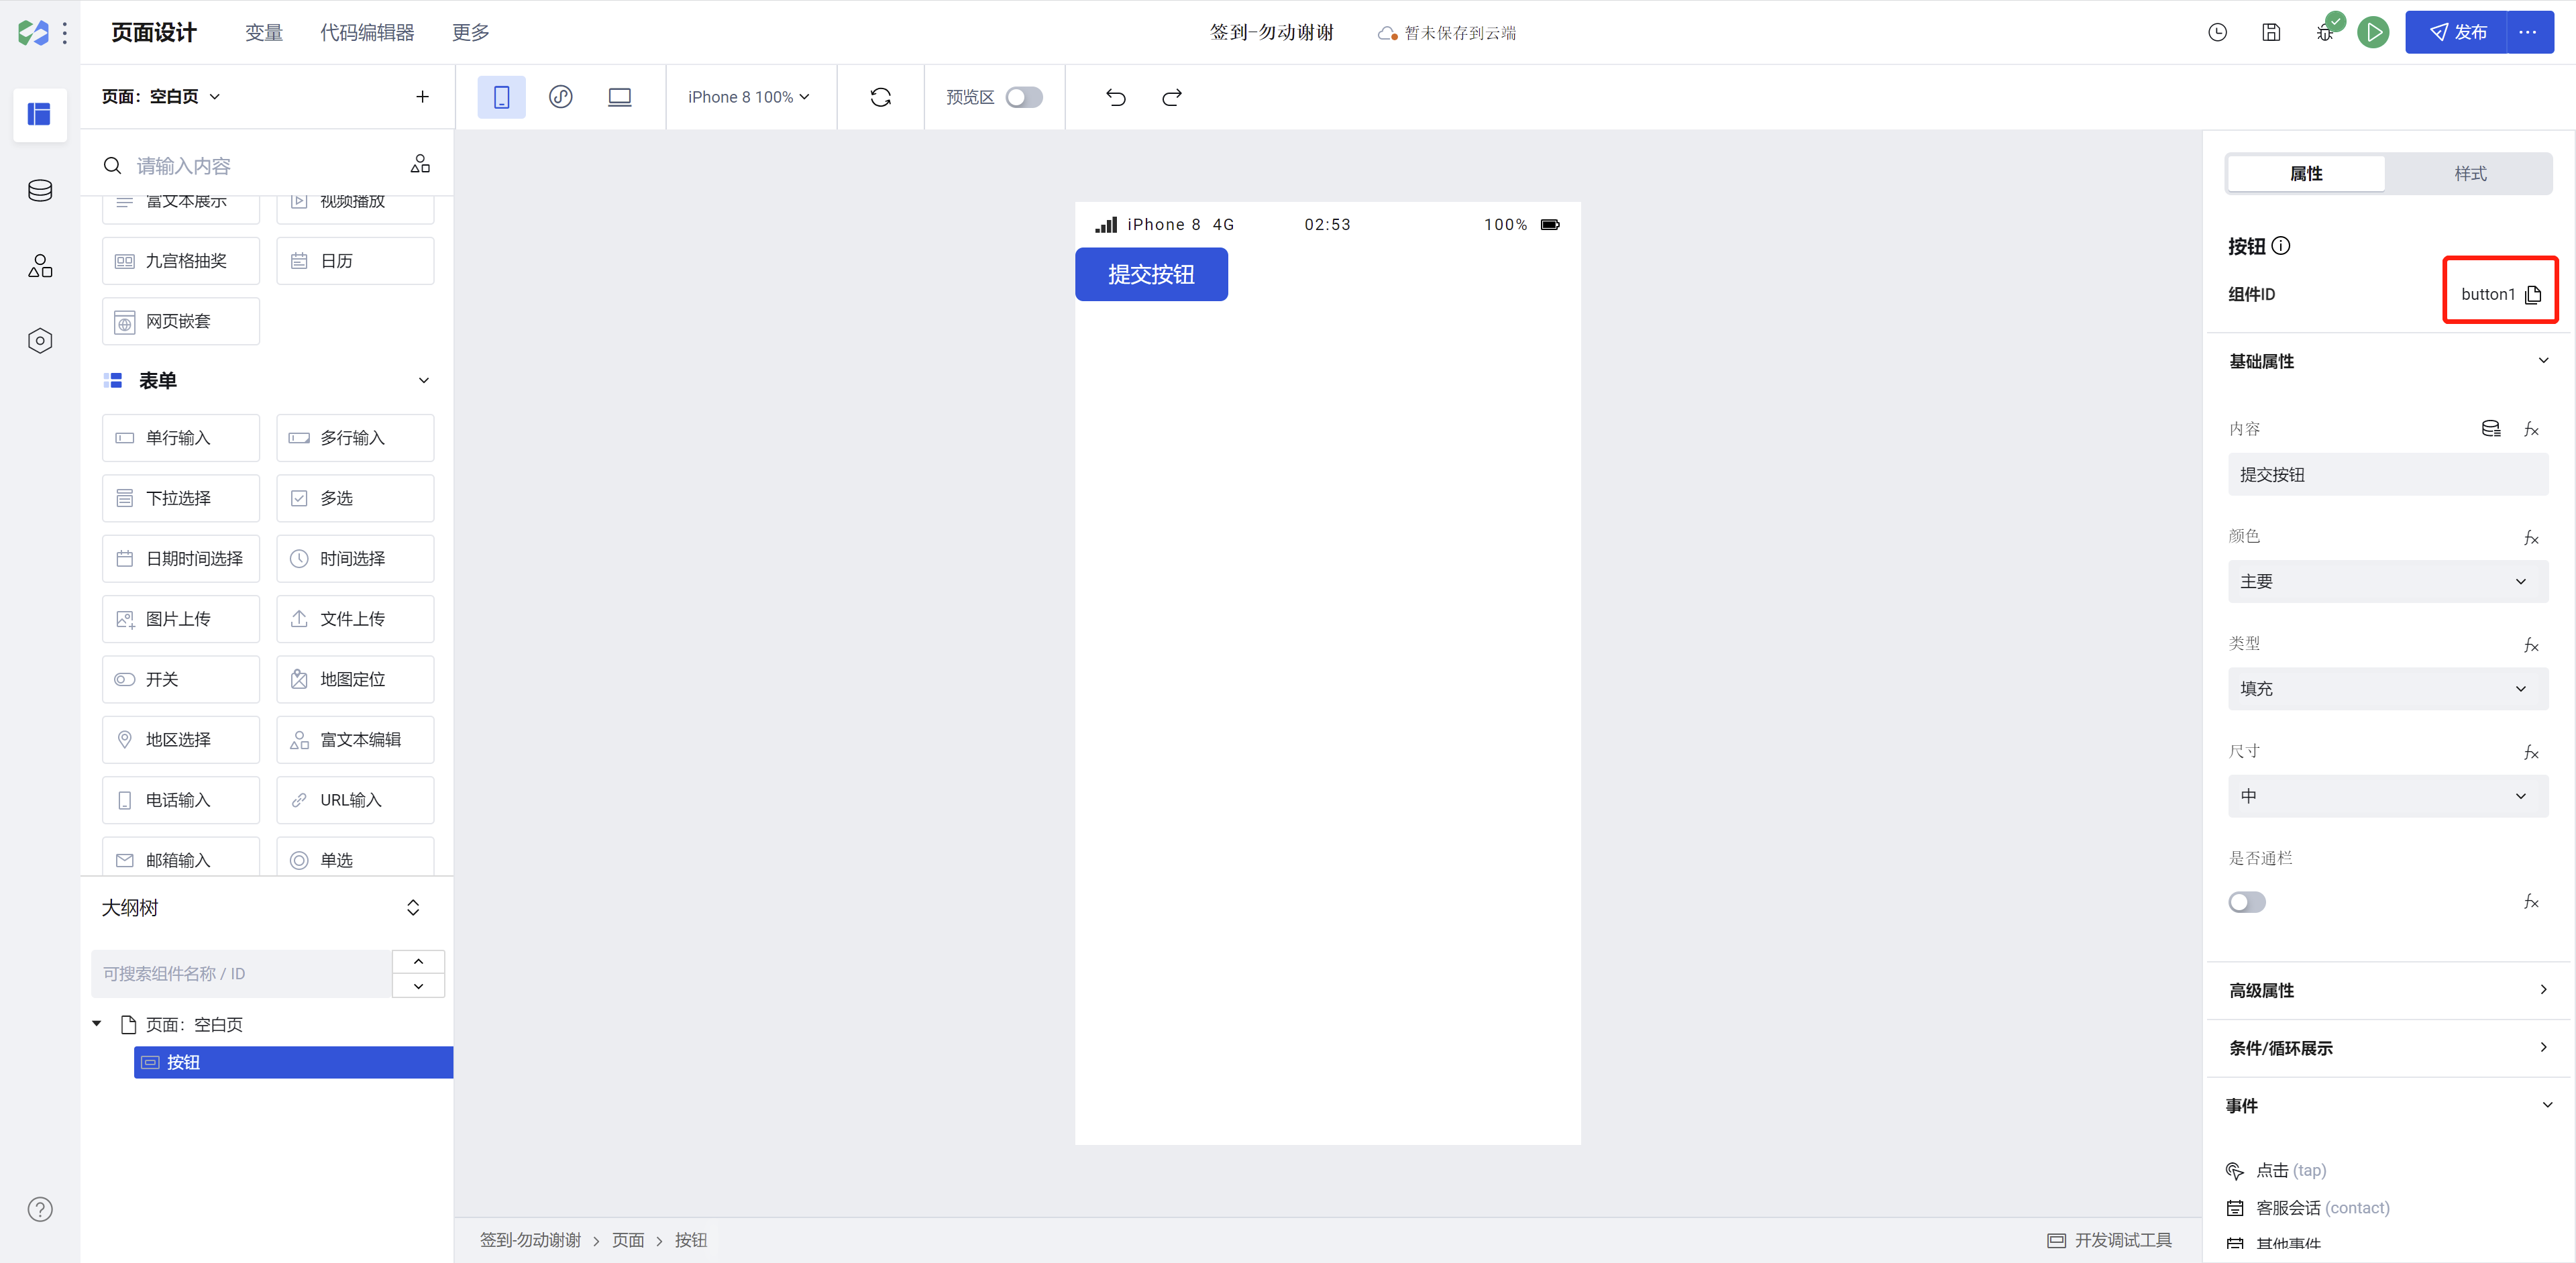This screenshot has width=2576, height=1263.
Task: Open the 尺寸 中 dropdown
Action: [x=2388, y=796]
